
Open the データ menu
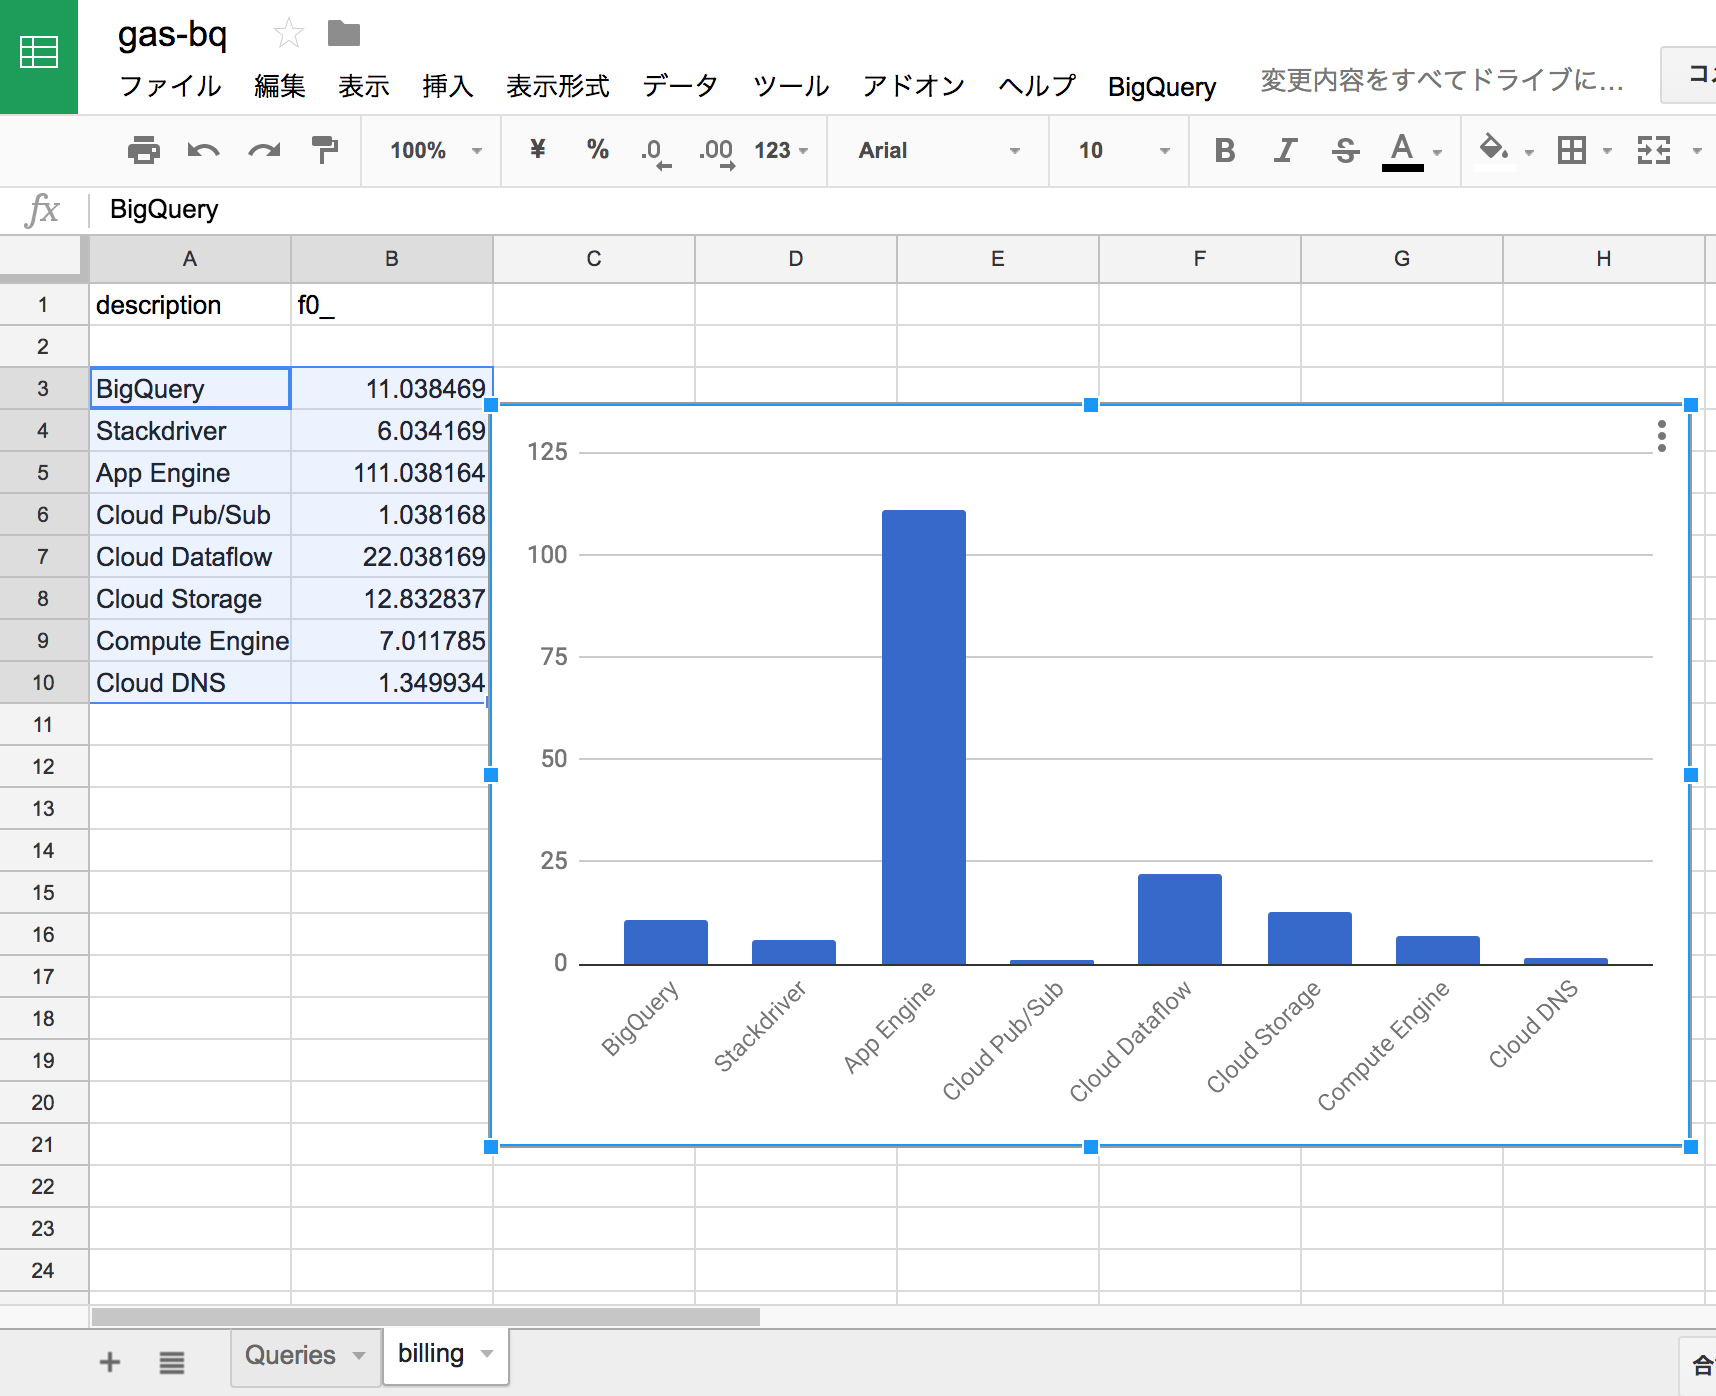point(680,86)
